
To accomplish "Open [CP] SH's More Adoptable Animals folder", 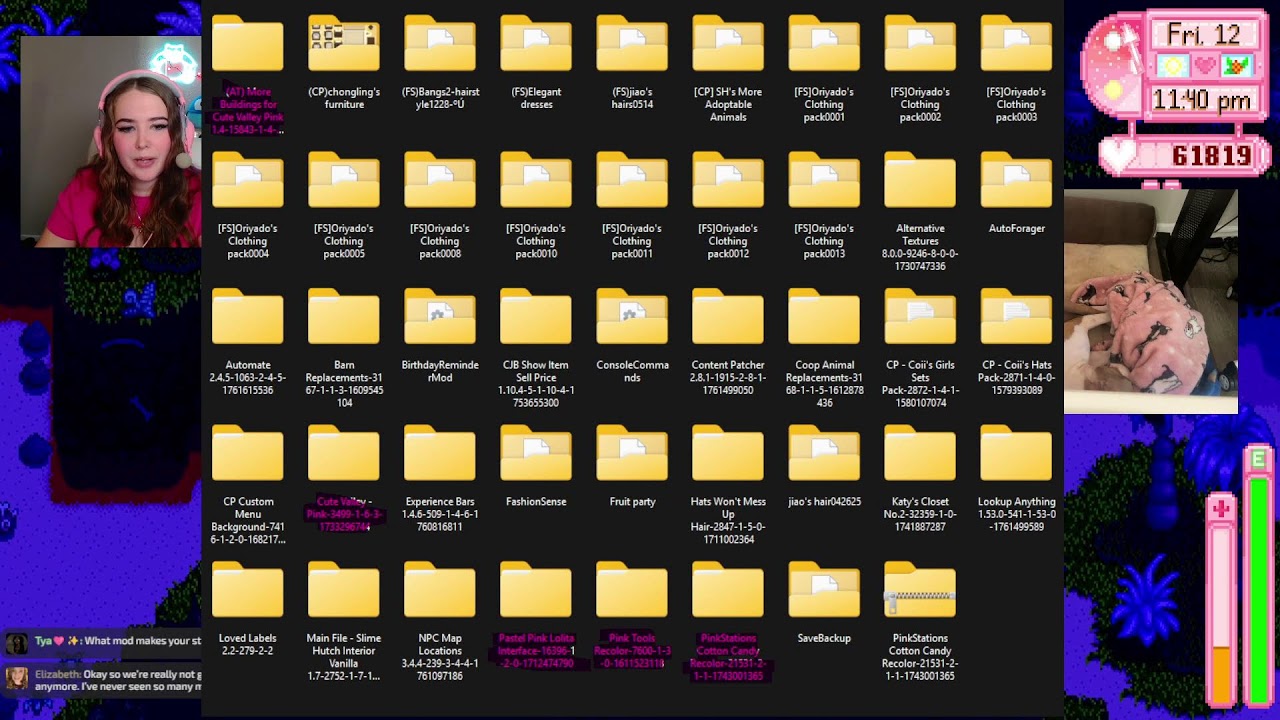I will [728, 44].
